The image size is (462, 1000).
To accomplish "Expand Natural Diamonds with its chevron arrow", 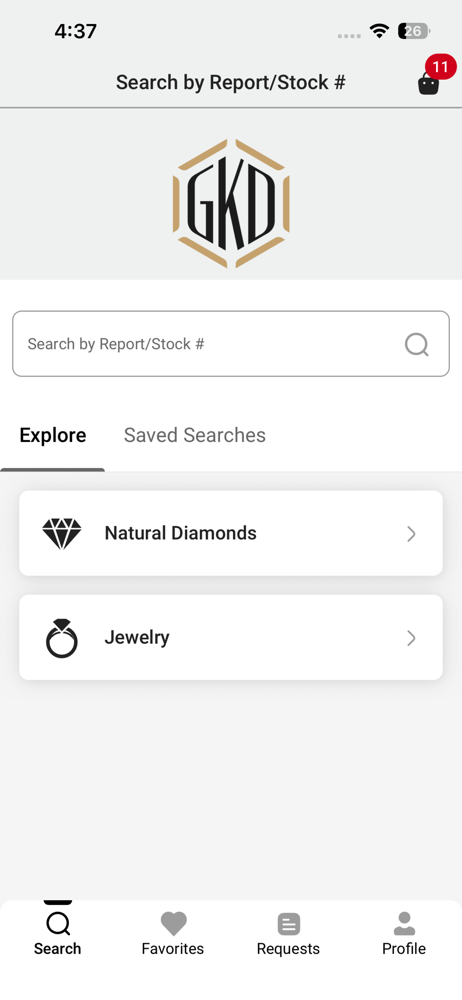I will coord(412,534).
